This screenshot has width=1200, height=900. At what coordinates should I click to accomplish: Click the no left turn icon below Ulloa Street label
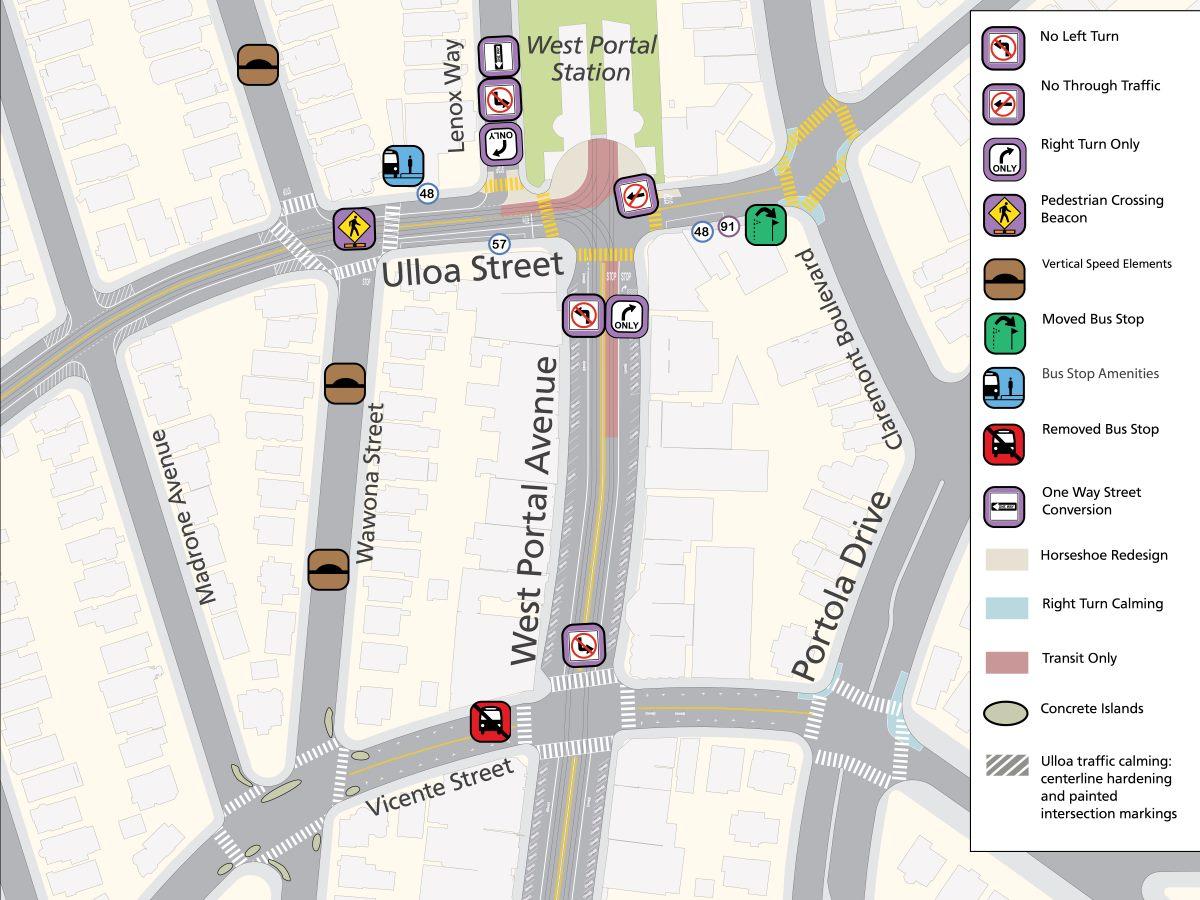[583, 316]
